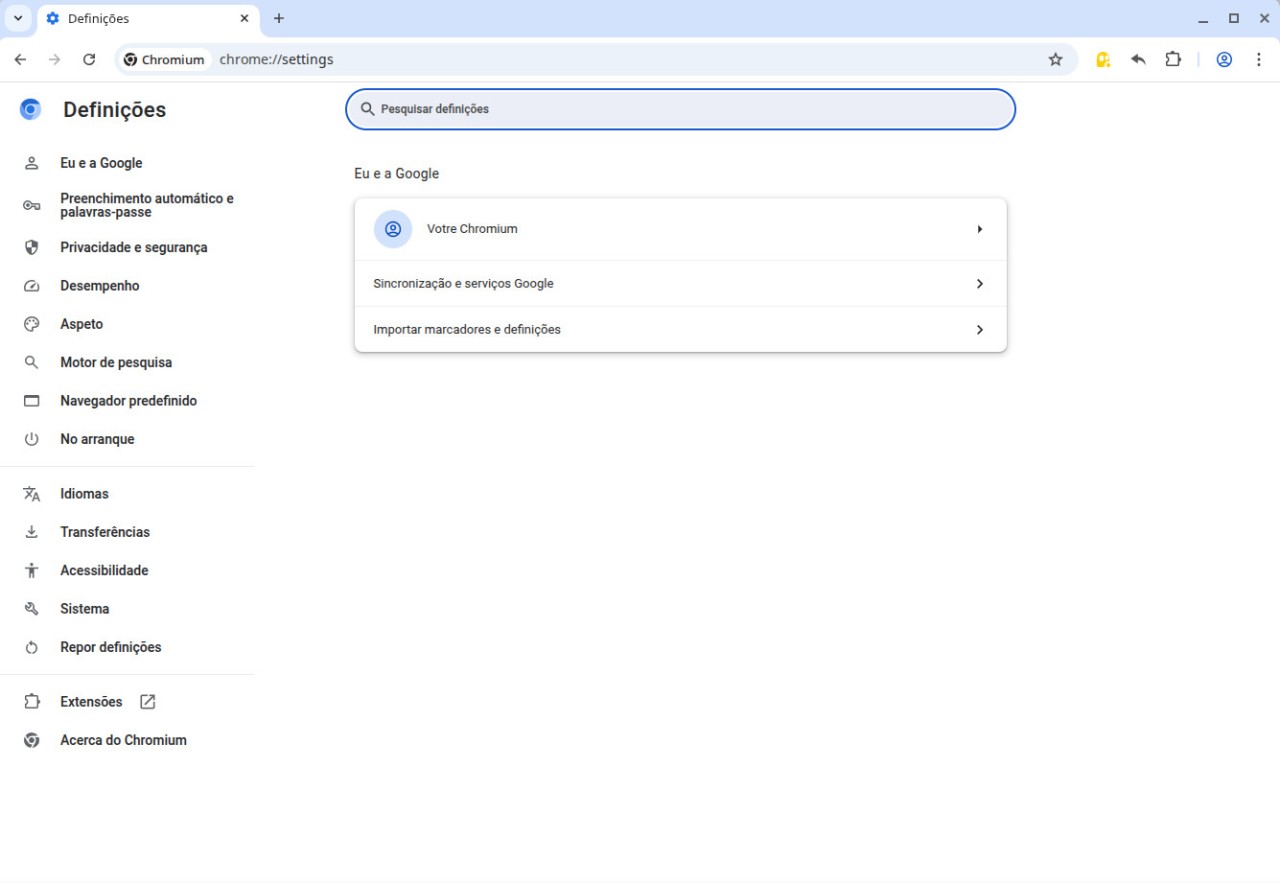Click the browser extensions puzzle icon in toolbar
Viewport: 1280px width, 883px height.
coord(1173,59)
